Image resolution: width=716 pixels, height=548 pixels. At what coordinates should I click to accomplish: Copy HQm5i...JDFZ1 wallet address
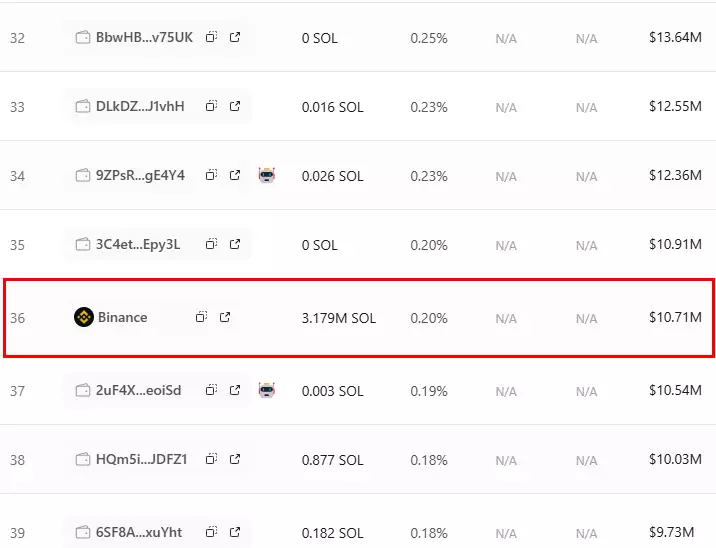[x=211, y=459]
